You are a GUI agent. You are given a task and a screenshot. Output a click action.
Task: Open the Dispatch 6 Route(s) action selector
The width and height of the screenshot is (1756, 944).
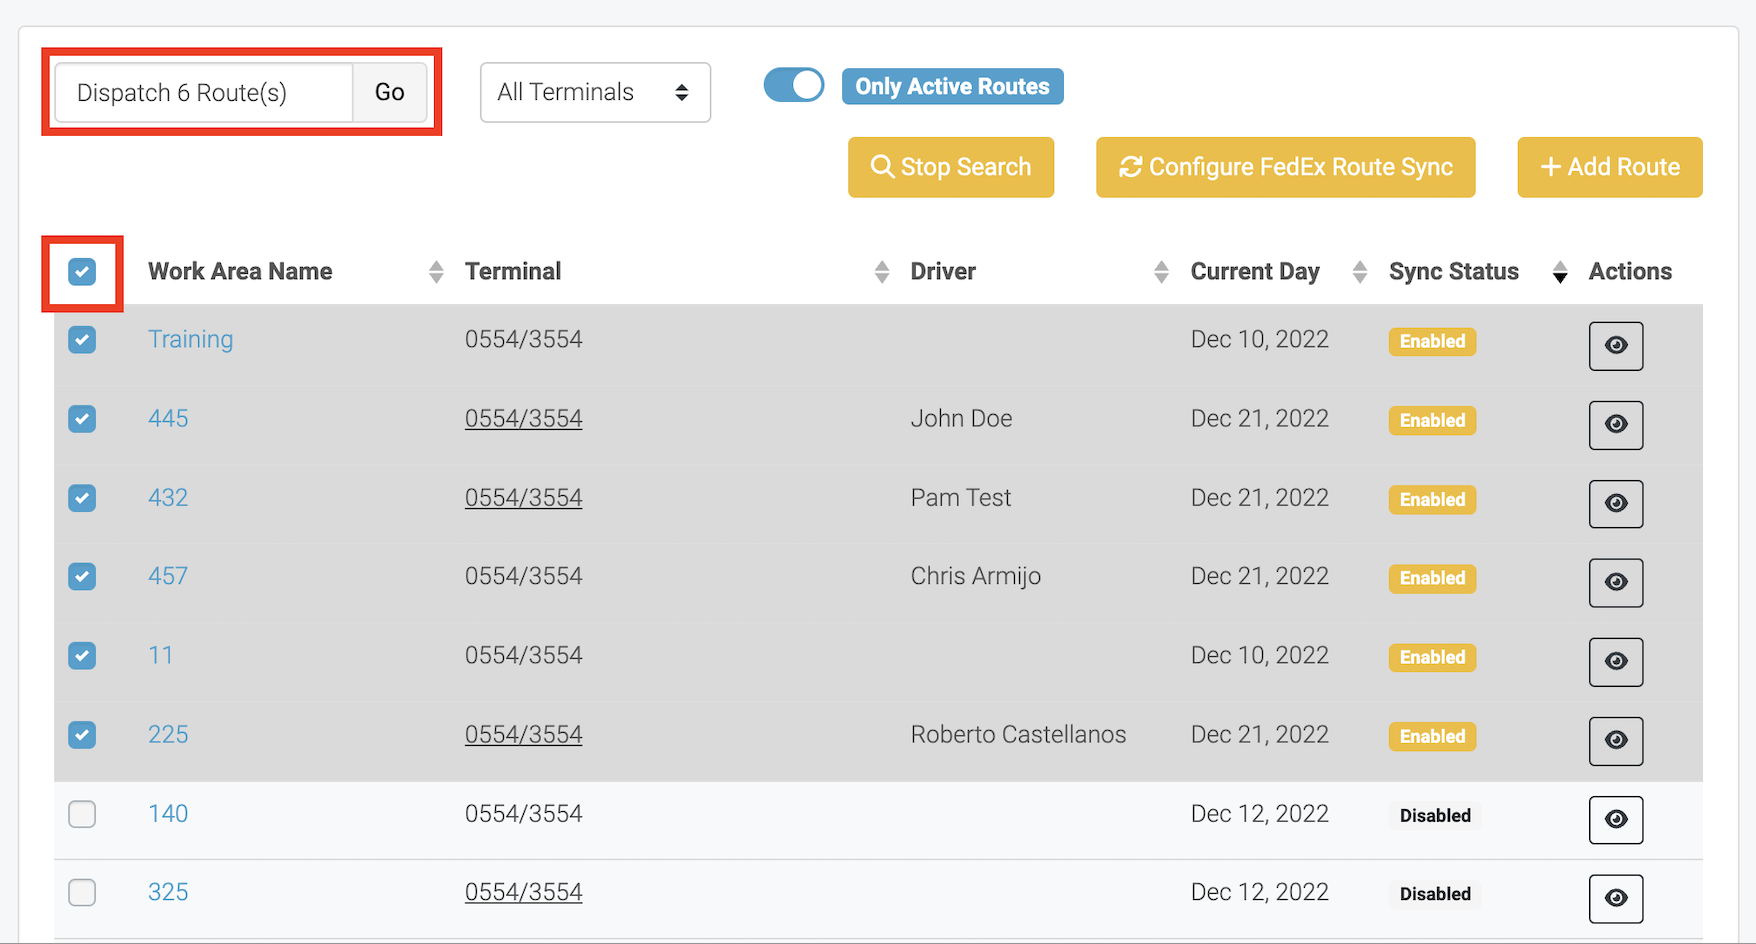[204, 92]
